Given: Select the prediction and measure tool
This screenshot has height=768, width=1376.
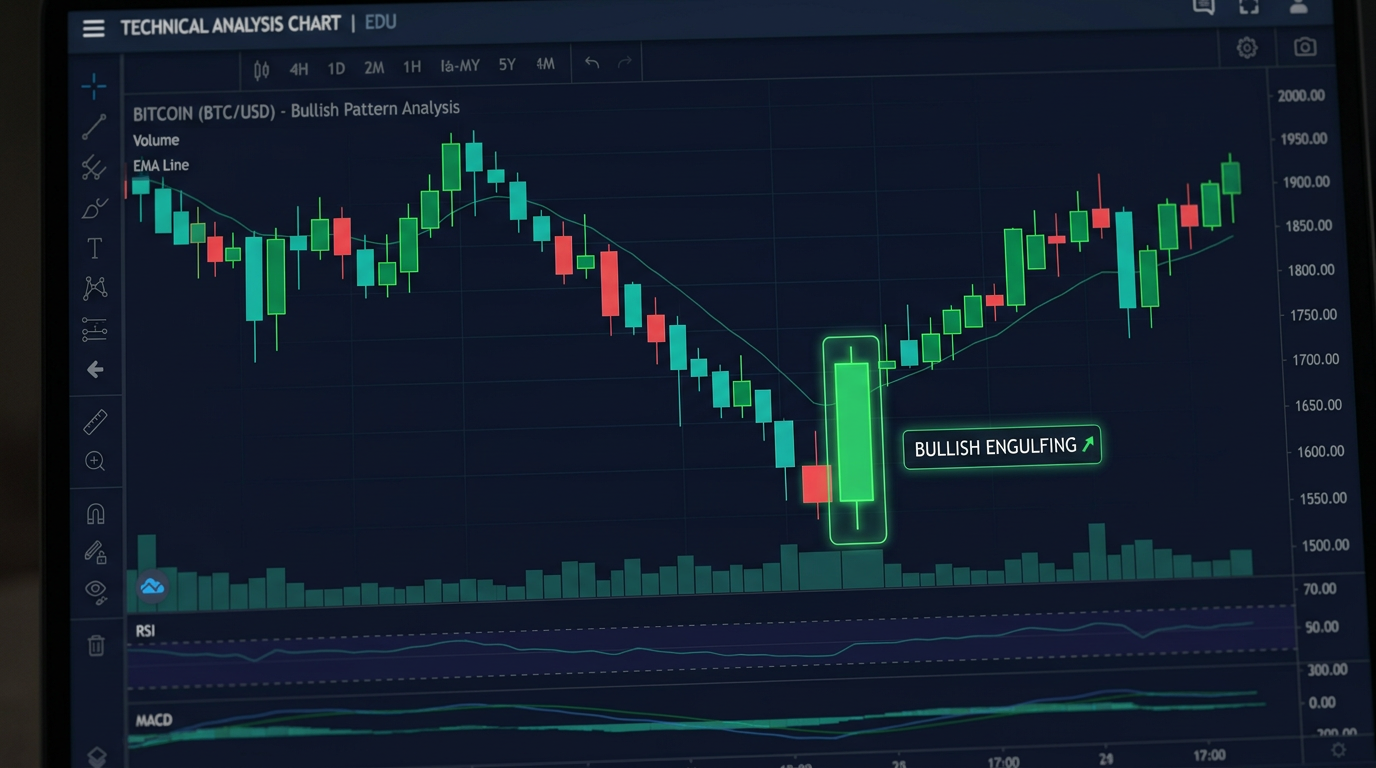Looking at the screenshot, I should (x=94, y=329).
